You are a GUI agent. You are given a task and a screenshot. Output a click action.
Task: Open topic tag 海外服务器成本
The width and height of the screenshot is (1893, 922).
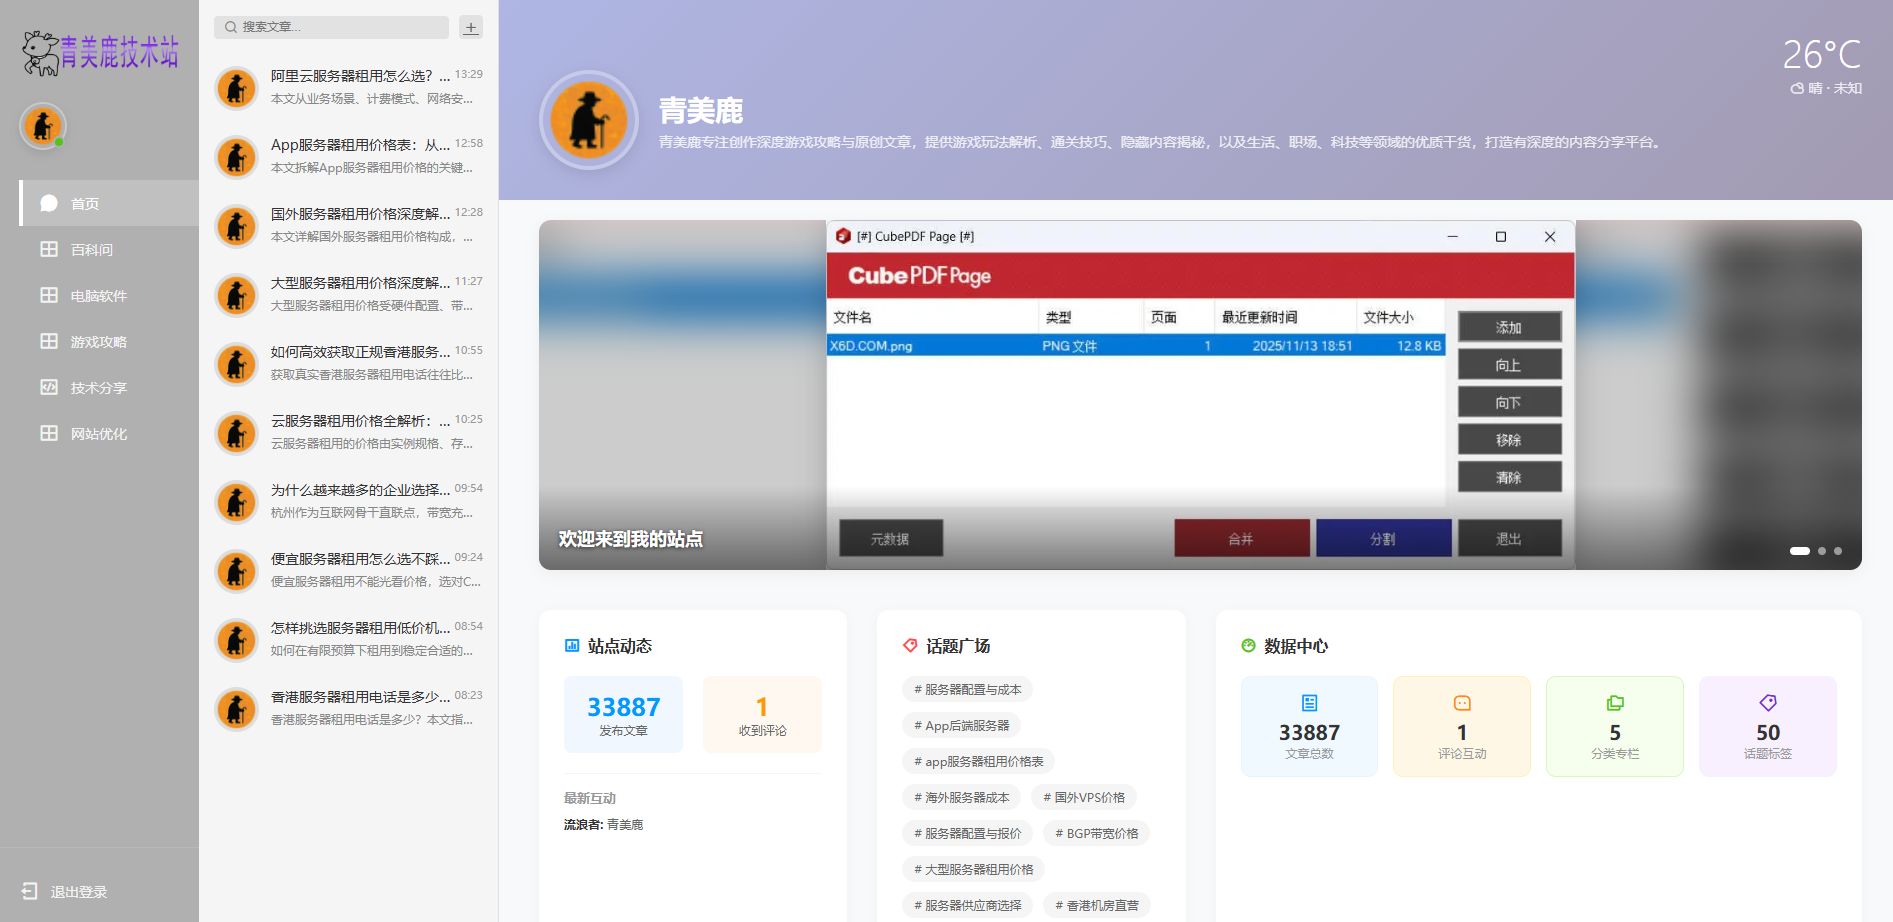(x=961, y=797)
